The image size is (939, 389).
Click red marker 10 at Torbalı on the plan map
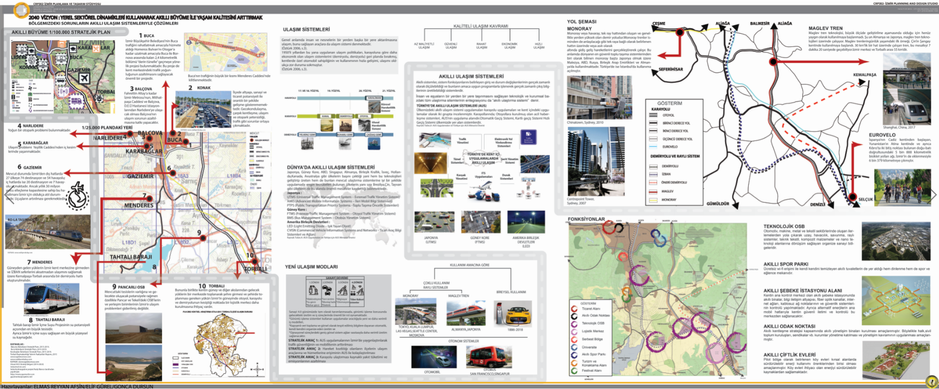pos(254,262)
